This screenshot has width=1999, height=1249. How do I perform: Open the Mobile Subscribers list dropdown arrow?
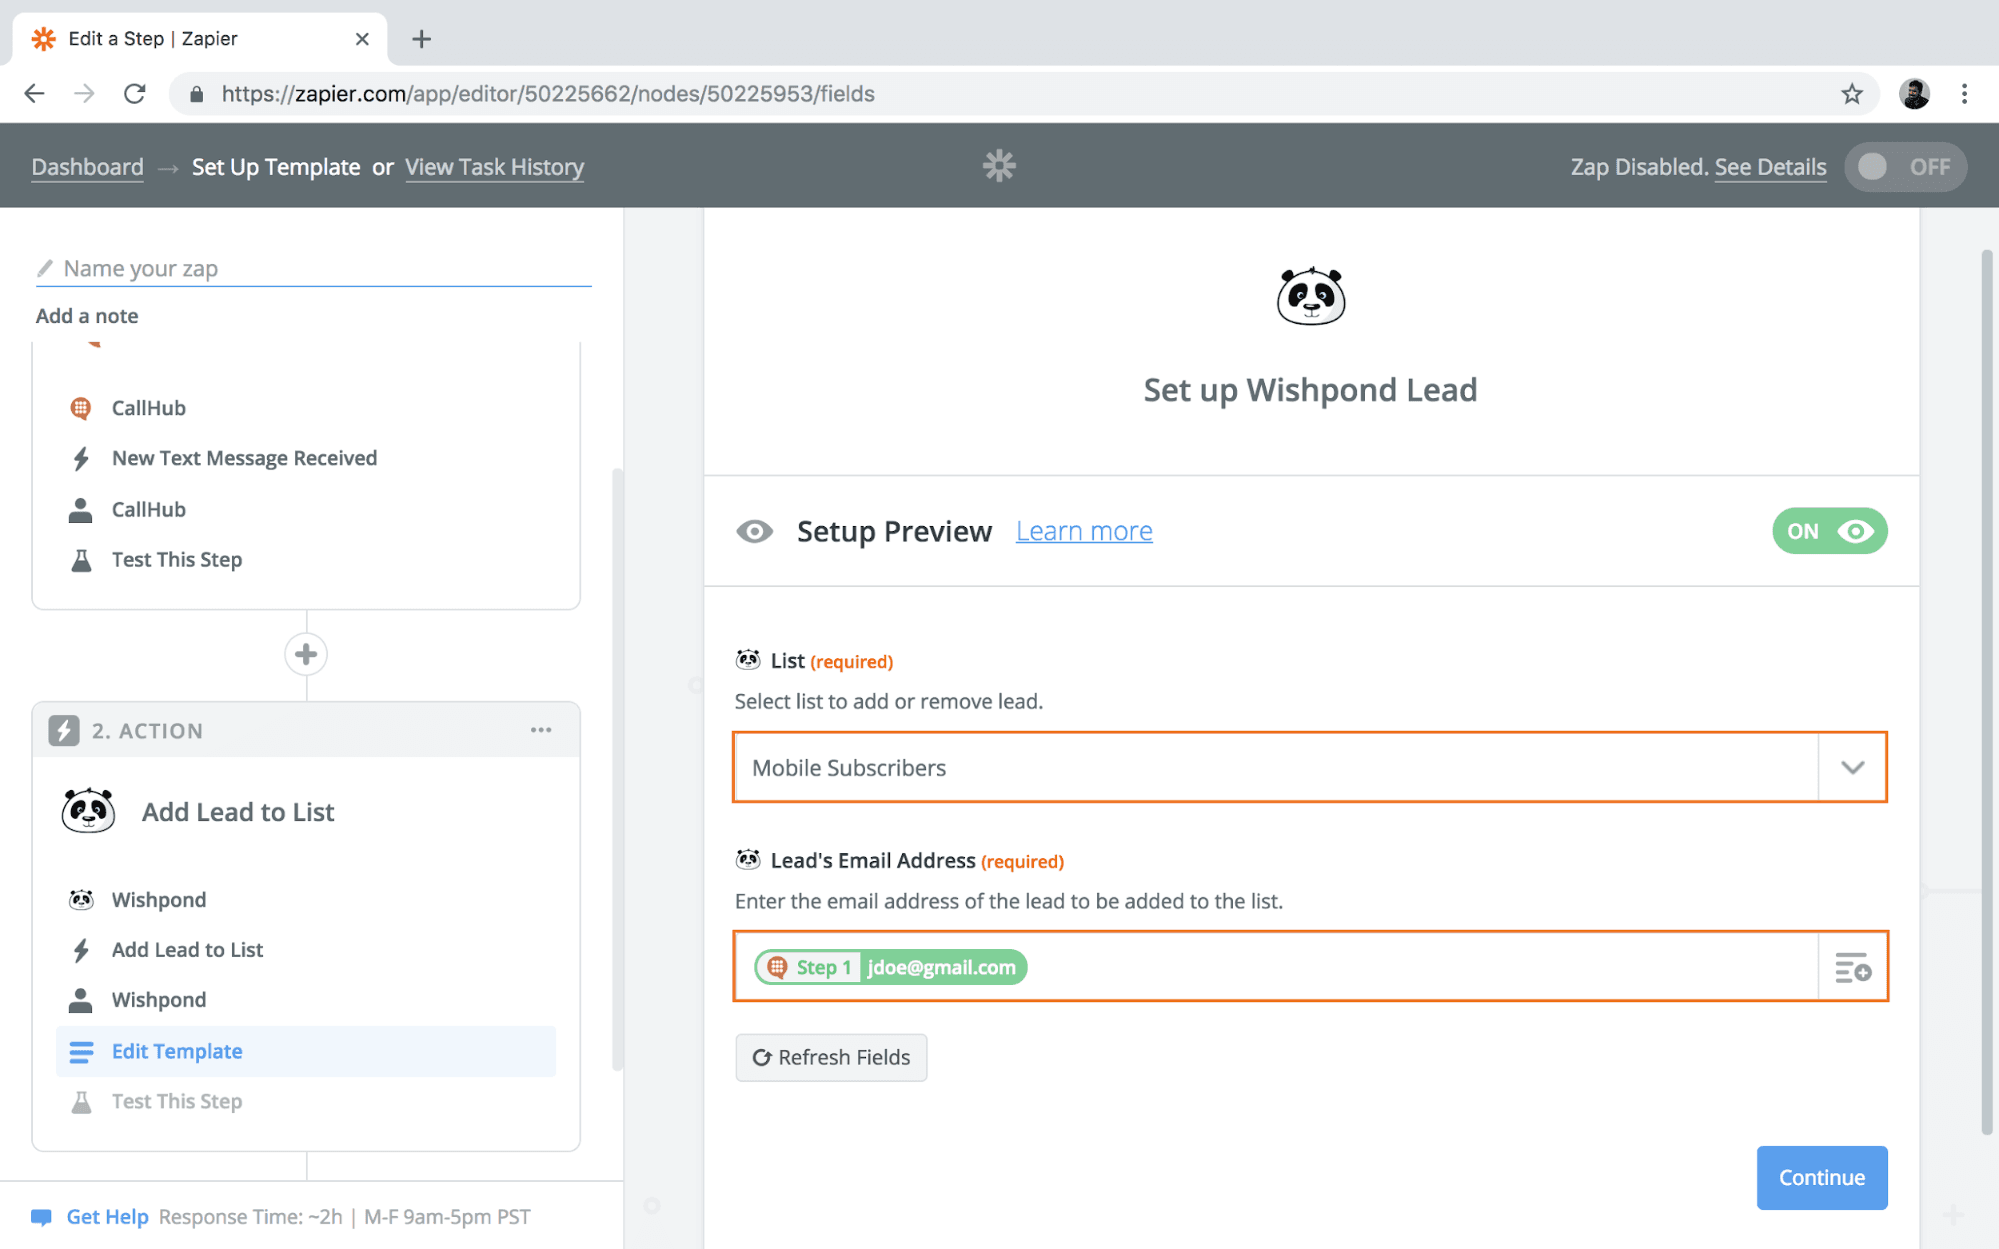[x=1852, y=767]
